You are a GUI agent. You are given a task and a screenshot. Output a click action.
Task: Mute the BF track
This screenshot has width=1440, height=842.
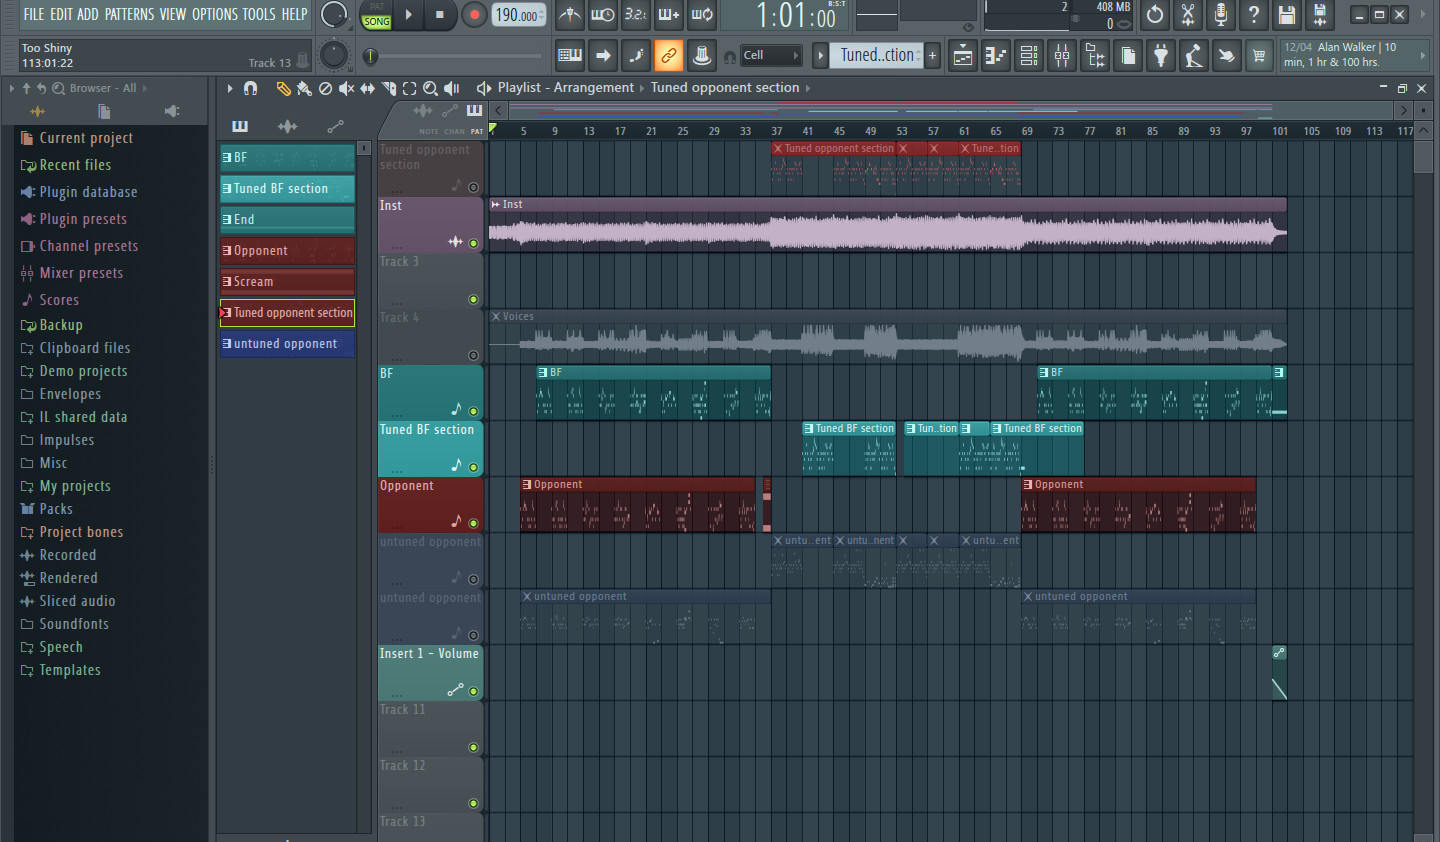tap(474, 411)
